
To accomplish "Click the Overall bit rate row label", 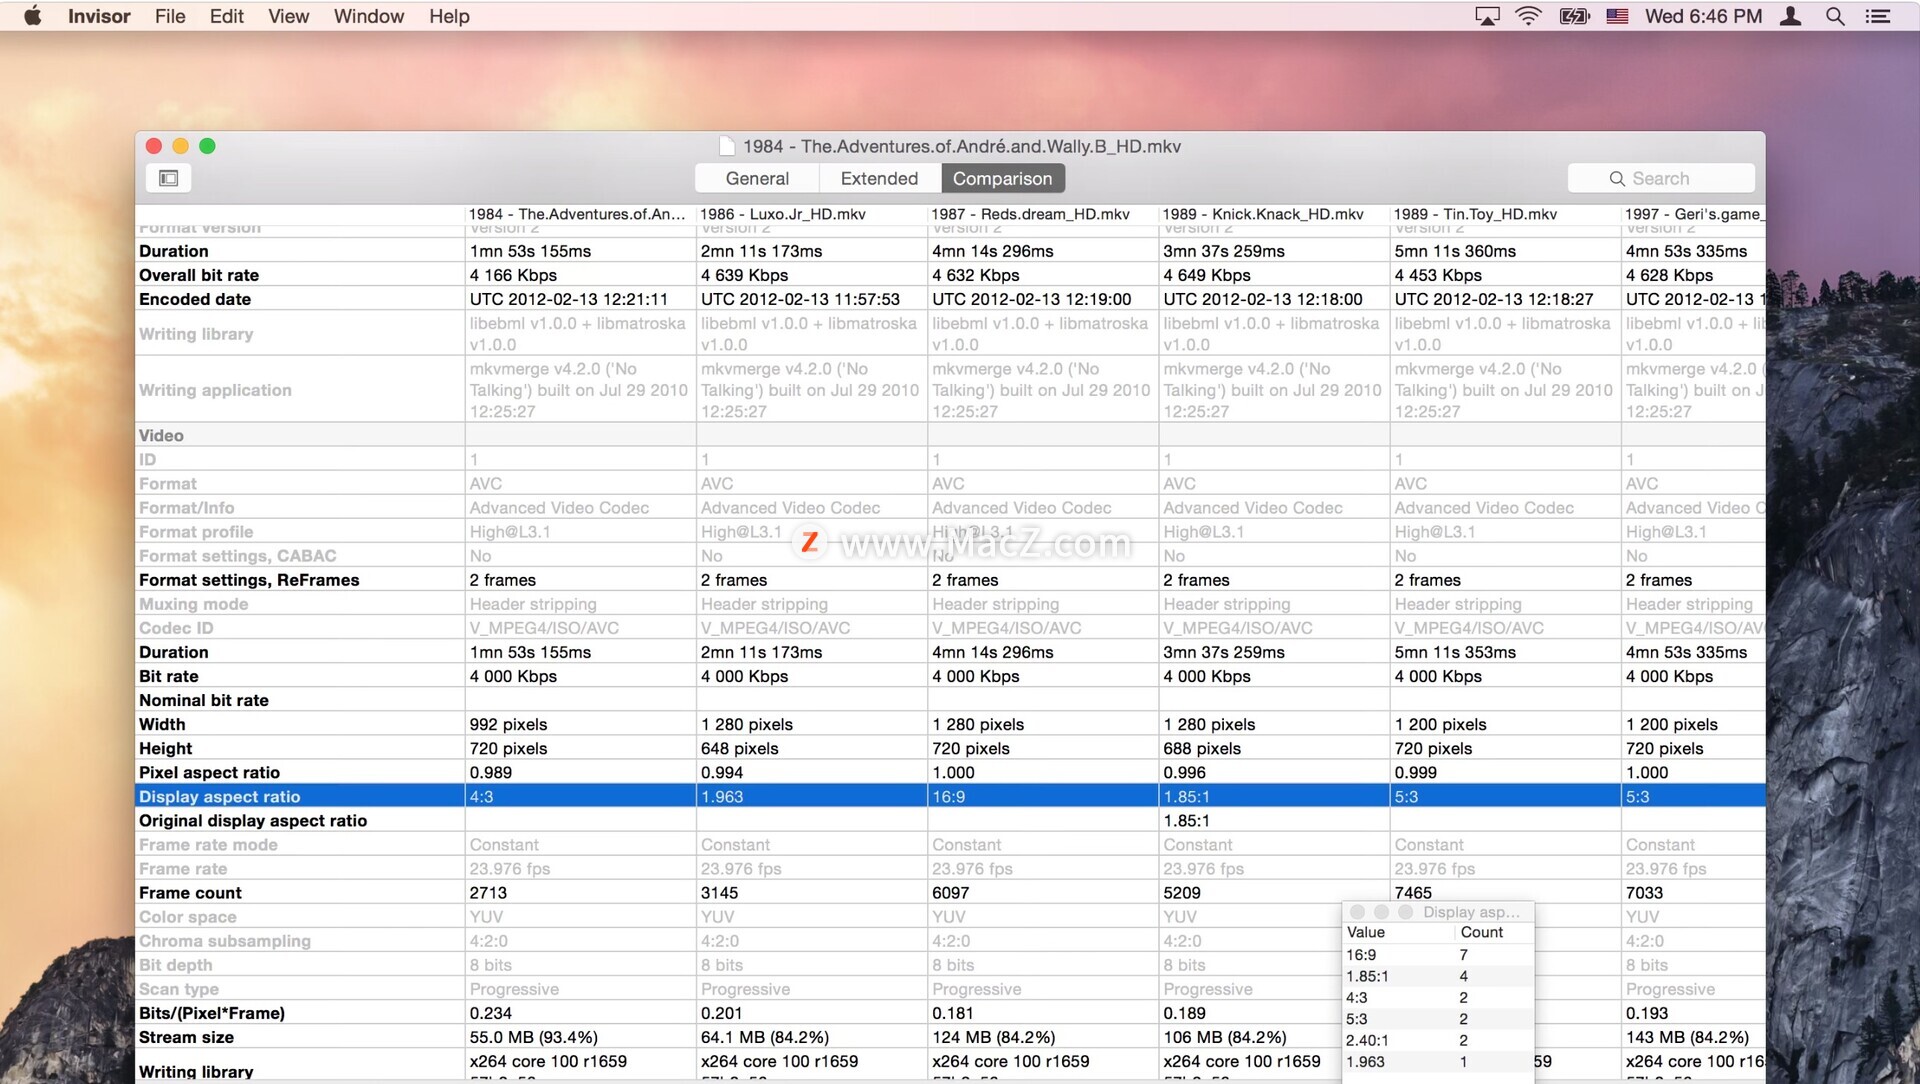I will [x=199, y=275].
